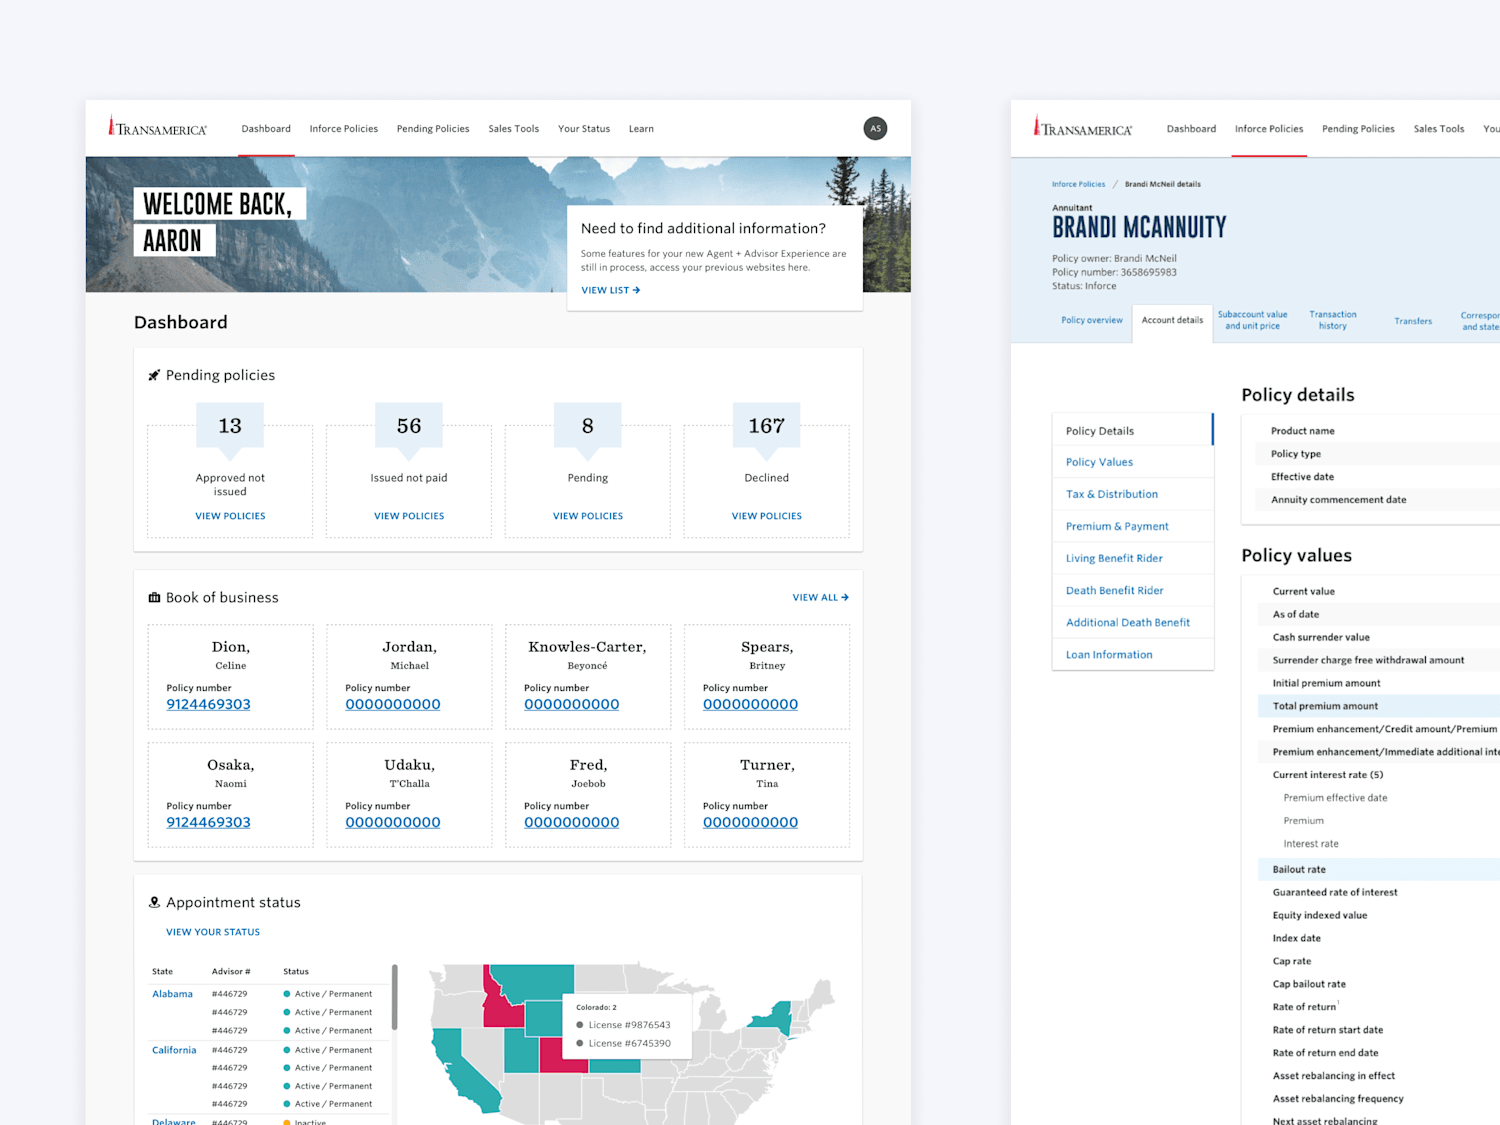1500x1125 pixels.
Task: Open Pending Policies in the left window navigation
Action: tap(433, 129)
